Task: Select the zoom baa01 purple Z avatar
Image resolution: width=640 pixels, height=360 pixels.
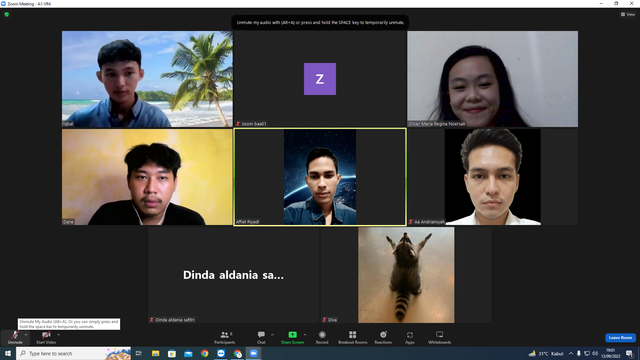Action: click(320, 79)
